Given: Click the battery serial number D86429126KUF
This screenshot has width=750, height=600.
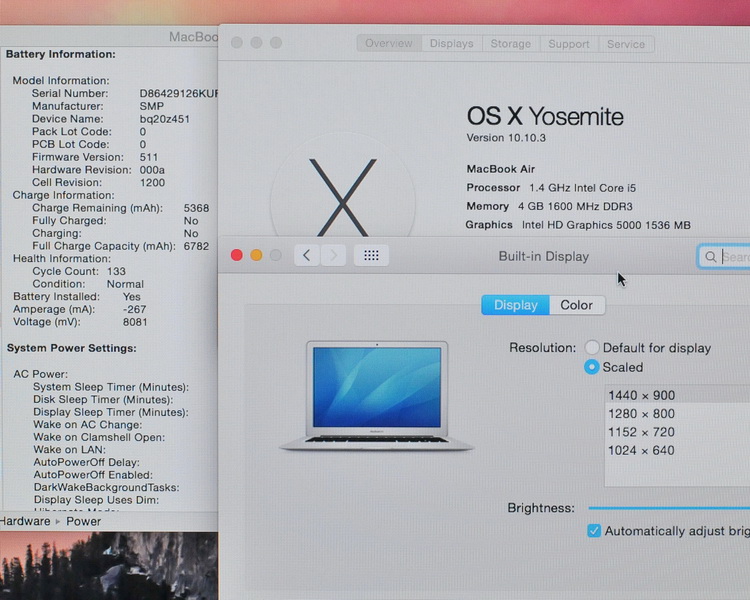Looking at the screenshot, I should 178,93.
